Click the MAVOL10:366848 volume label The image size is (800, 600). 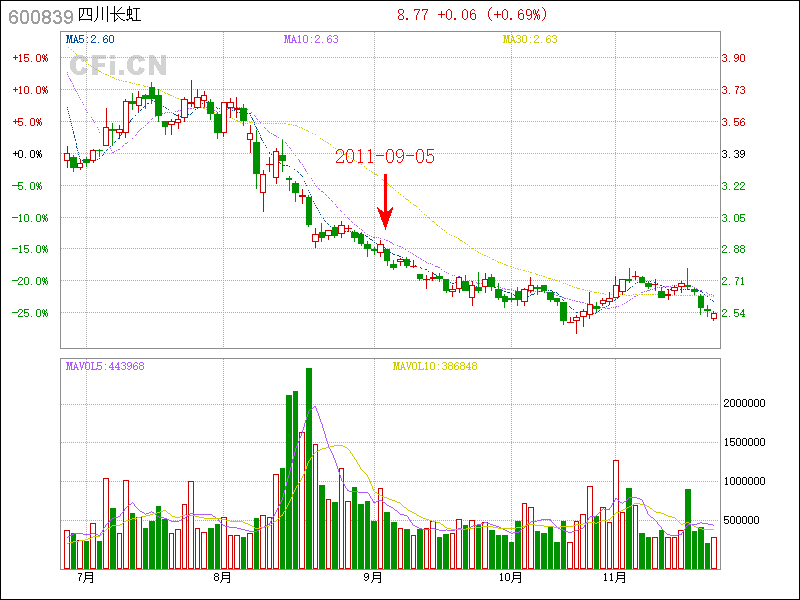(x=434, y=366)
